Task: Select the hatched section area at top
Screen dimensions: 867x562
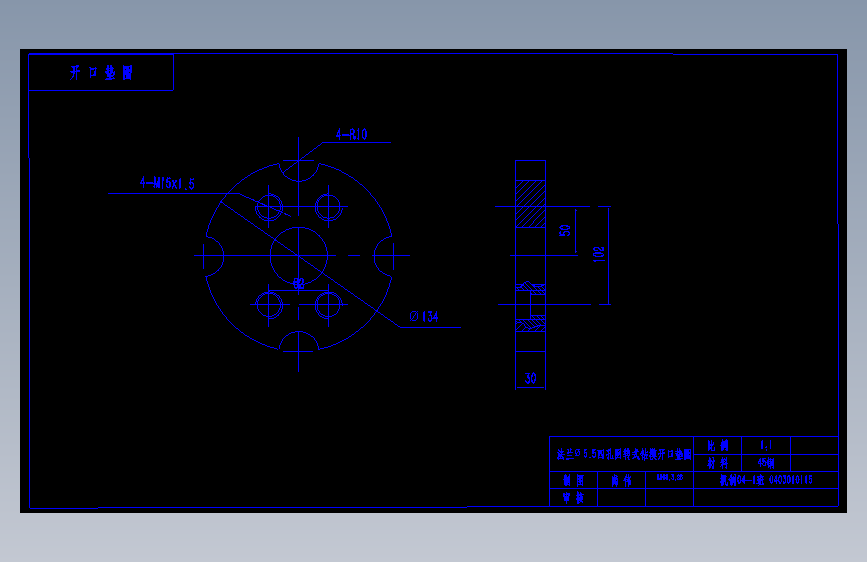Action: click(530, 204)
